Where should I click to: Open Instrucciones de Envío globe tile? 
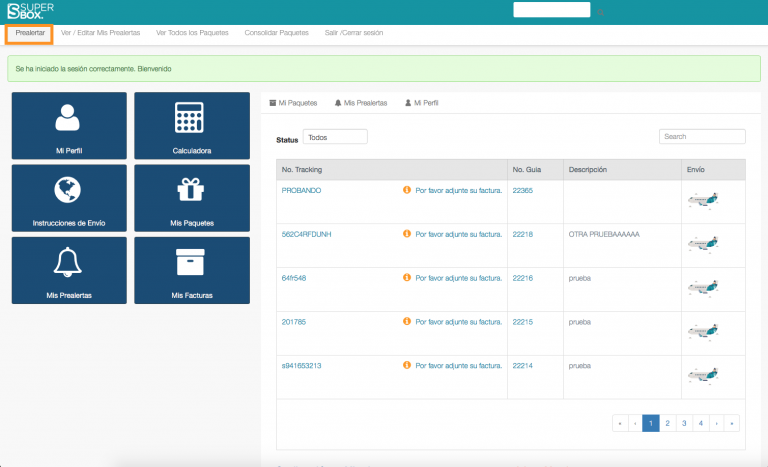69,198
